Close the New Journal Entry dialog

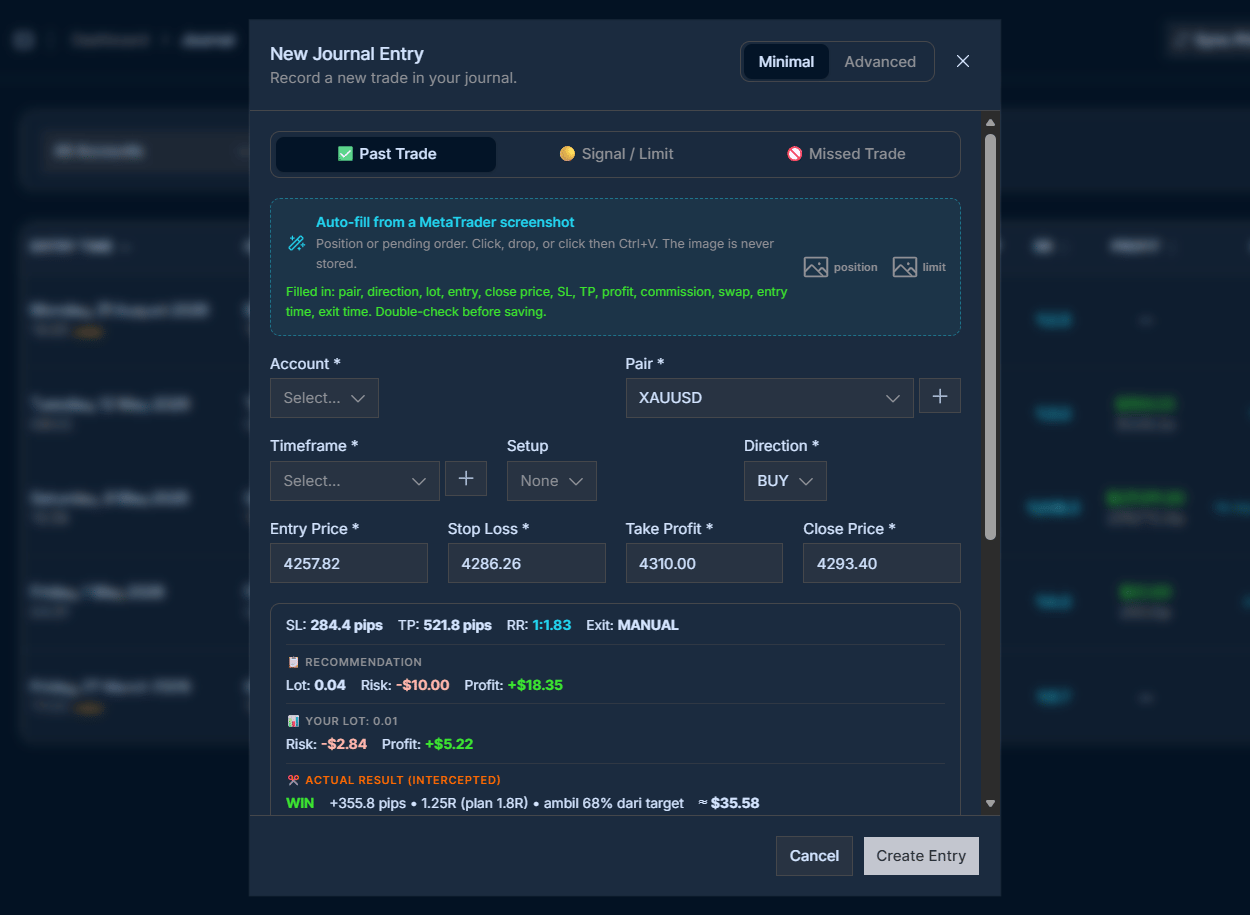click(963, 61)
